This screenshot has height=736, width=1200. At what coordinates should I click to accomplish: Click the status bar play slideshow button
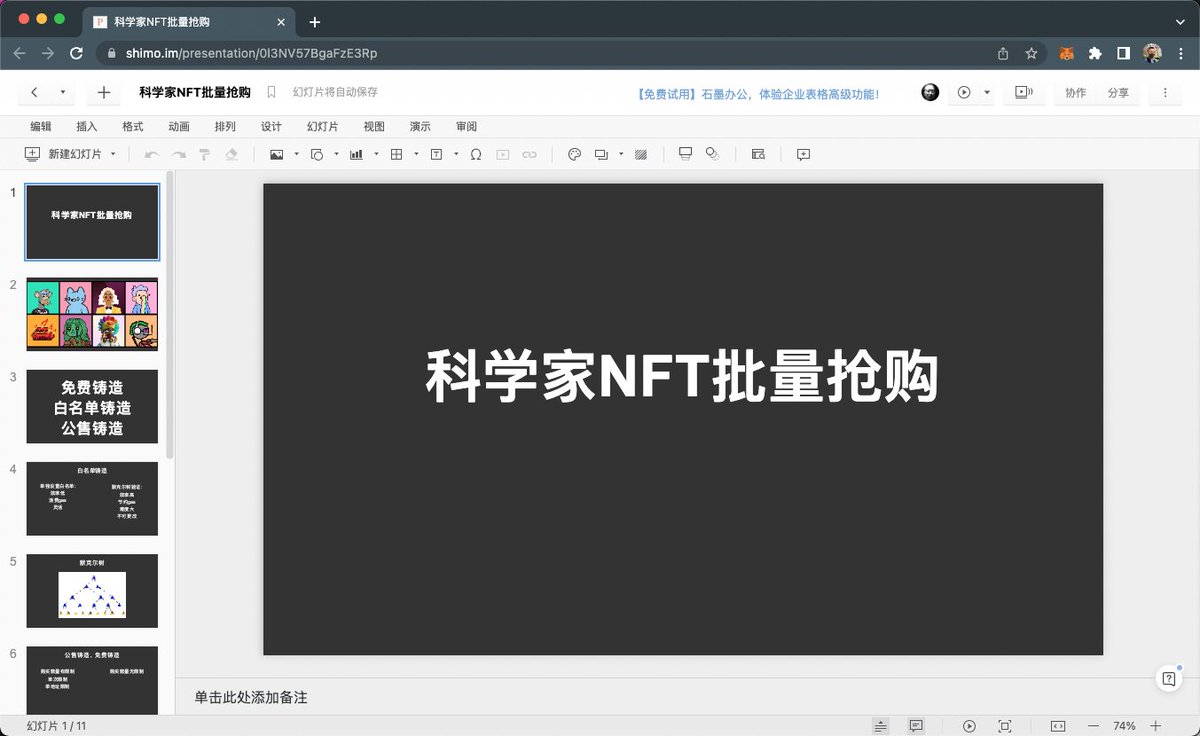(969, 725)
